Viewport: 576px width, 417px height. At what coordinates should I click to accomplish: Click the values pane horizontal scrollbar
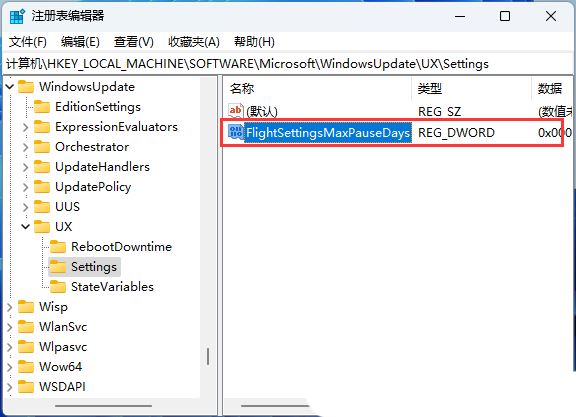click(x=275, y=406)
